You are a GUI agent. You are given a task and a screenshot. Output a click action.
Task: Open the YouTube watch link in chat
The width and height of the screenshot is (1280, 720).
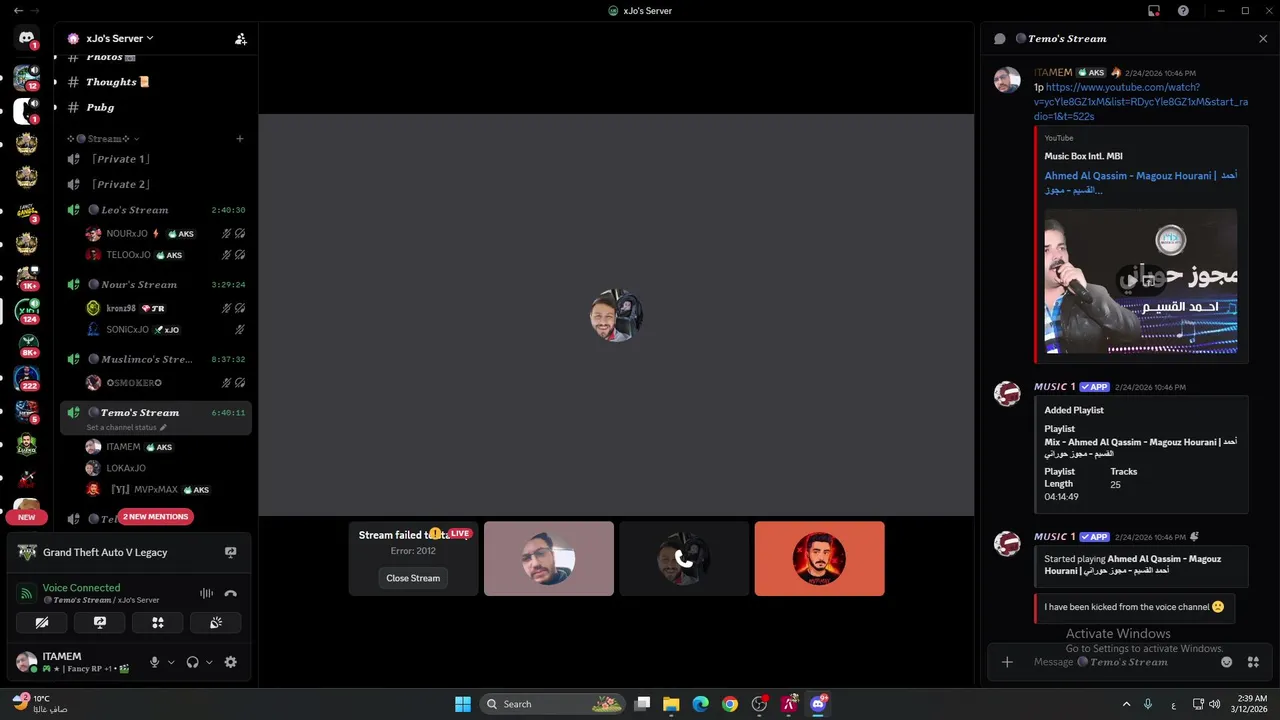coord(1141,102)
